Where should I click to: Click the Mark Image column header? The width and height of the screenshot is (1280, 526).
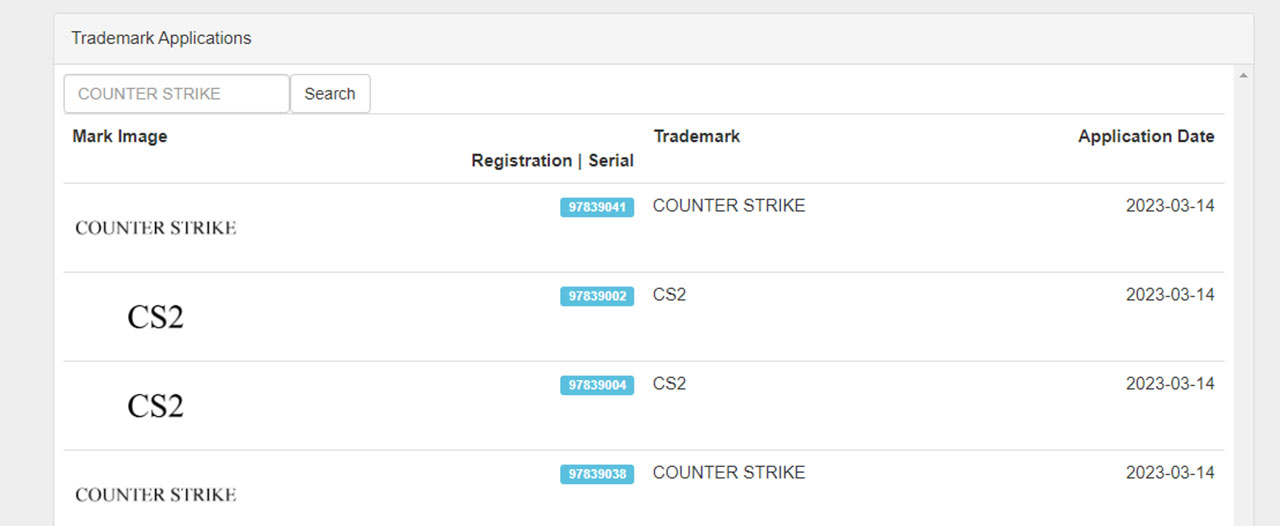point(120,137)
